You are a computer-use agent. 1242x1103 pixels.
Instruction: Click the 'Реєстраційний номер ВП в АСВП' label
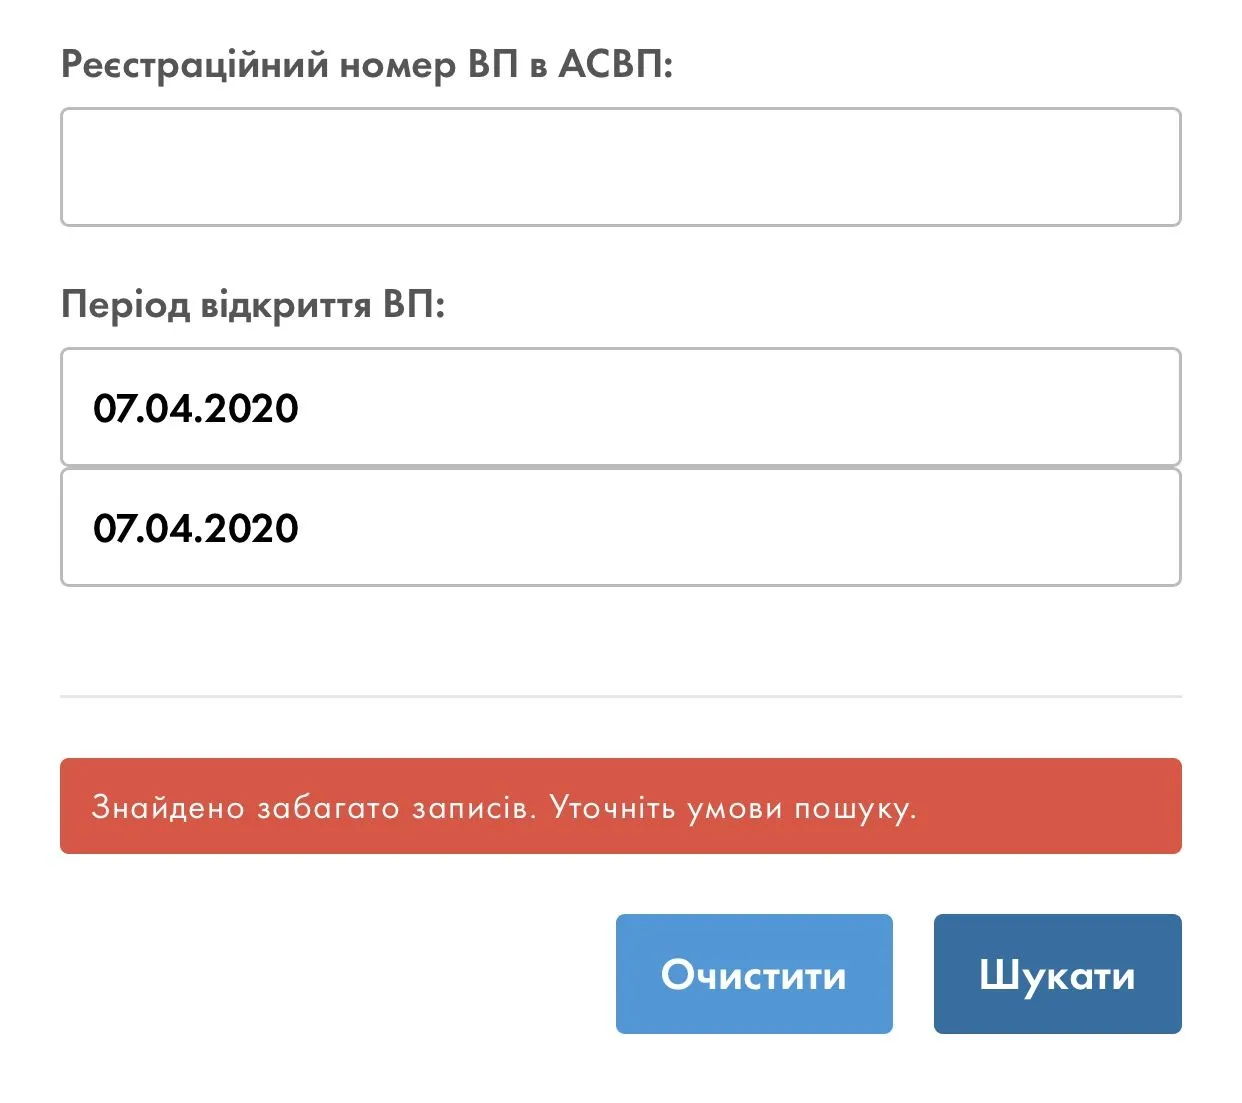click(366, 65)
